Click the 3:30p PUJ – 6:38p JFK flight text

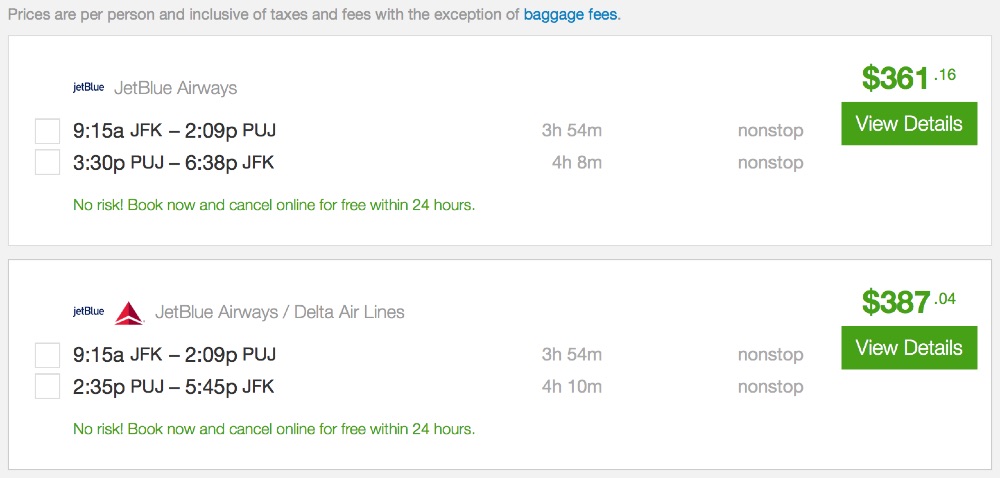(x=173, y=162)
